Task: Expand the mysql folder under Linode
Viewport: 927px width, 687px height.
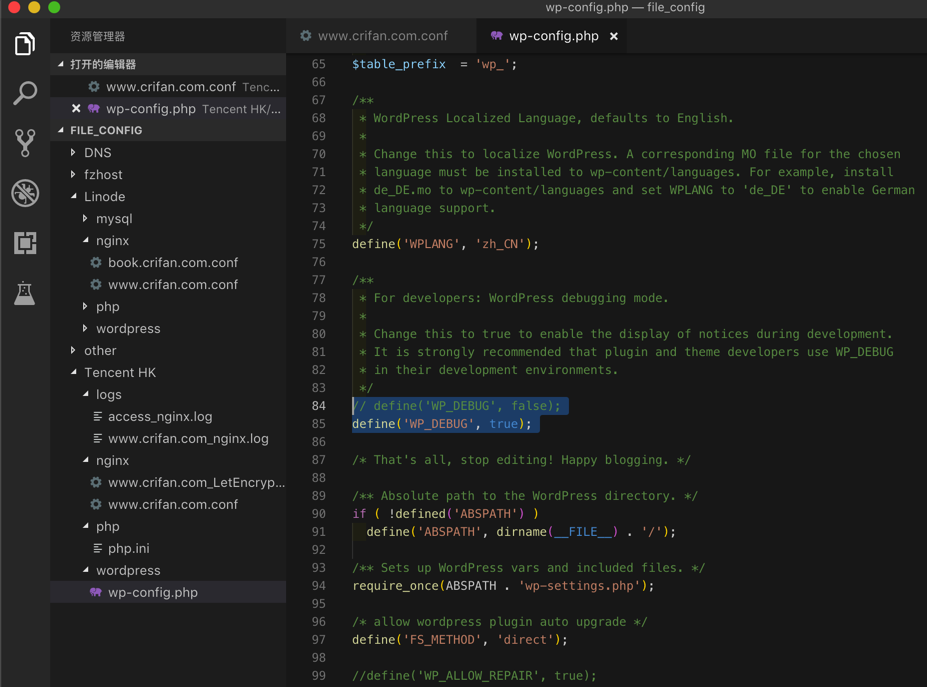Action: pyautogui.click(x=113, y=219)
